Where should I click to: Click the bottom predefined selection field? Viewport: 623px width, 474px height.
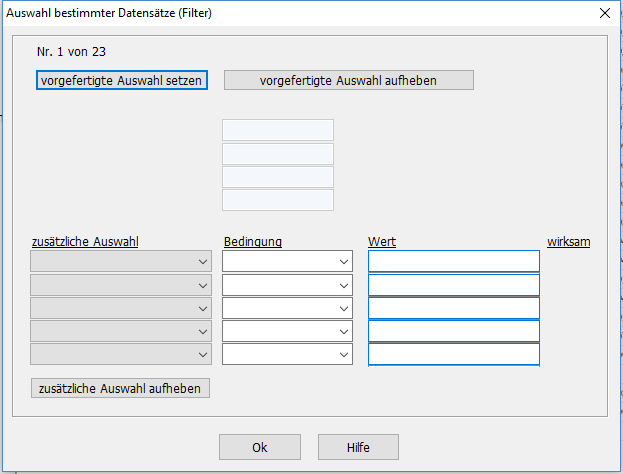pos(277,200)
